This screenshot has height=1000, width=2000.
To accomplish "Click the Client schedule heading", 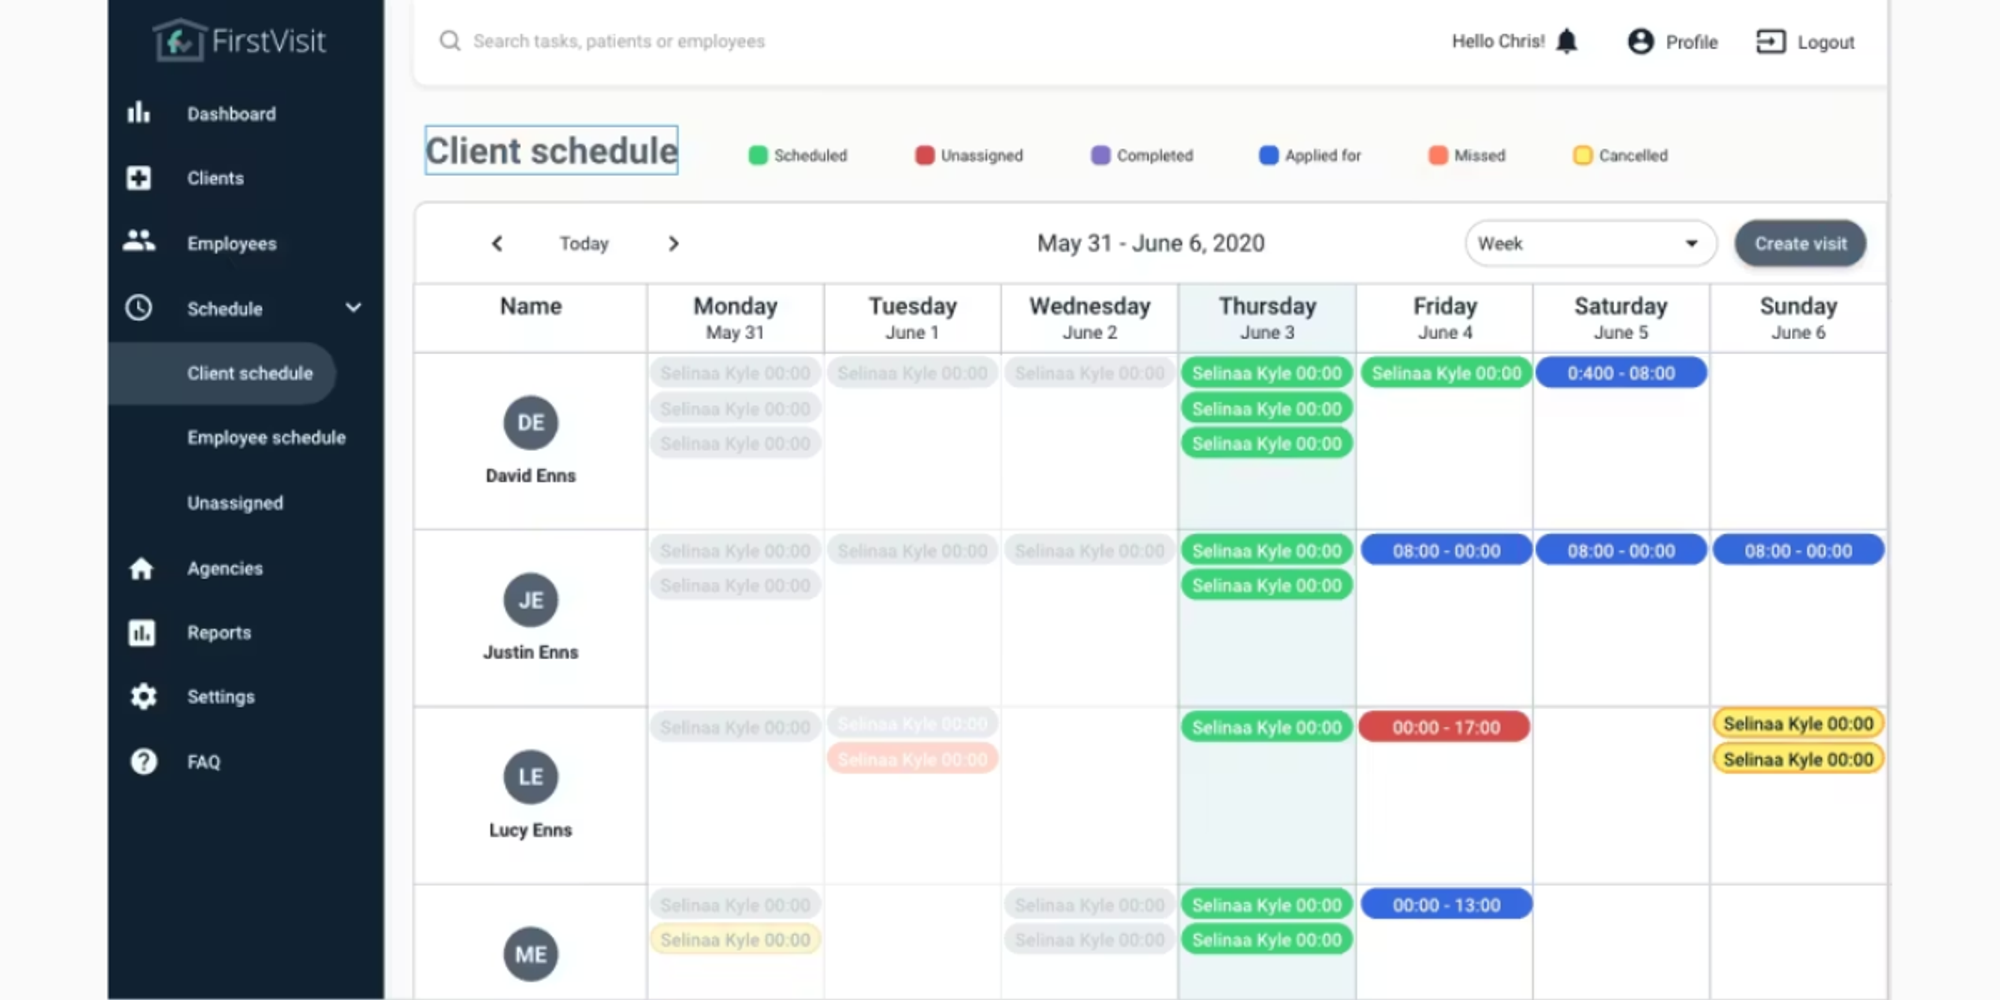I will pyautogui.click(x=551, y=150).
